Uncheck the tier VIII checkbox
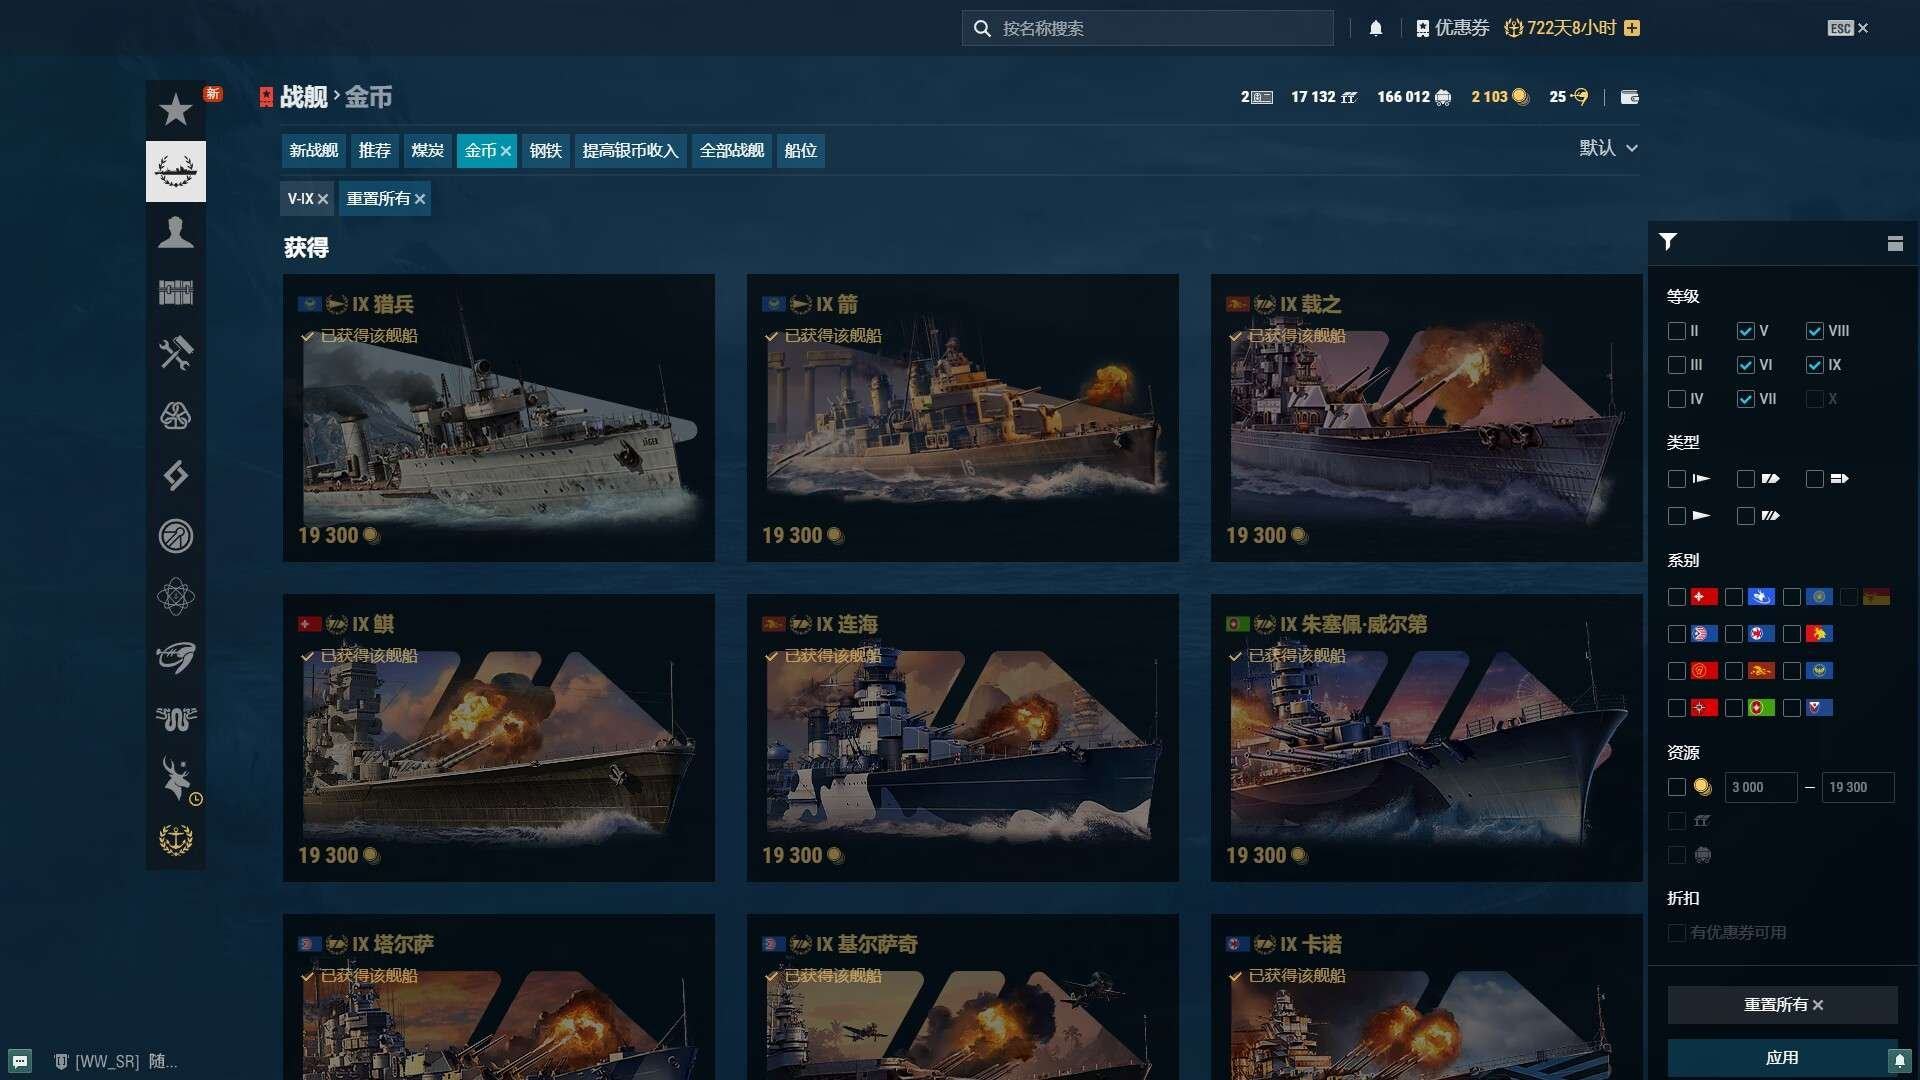Image resolution: width=1920 pixels, height=1080 pixels. pos(1814,331)
